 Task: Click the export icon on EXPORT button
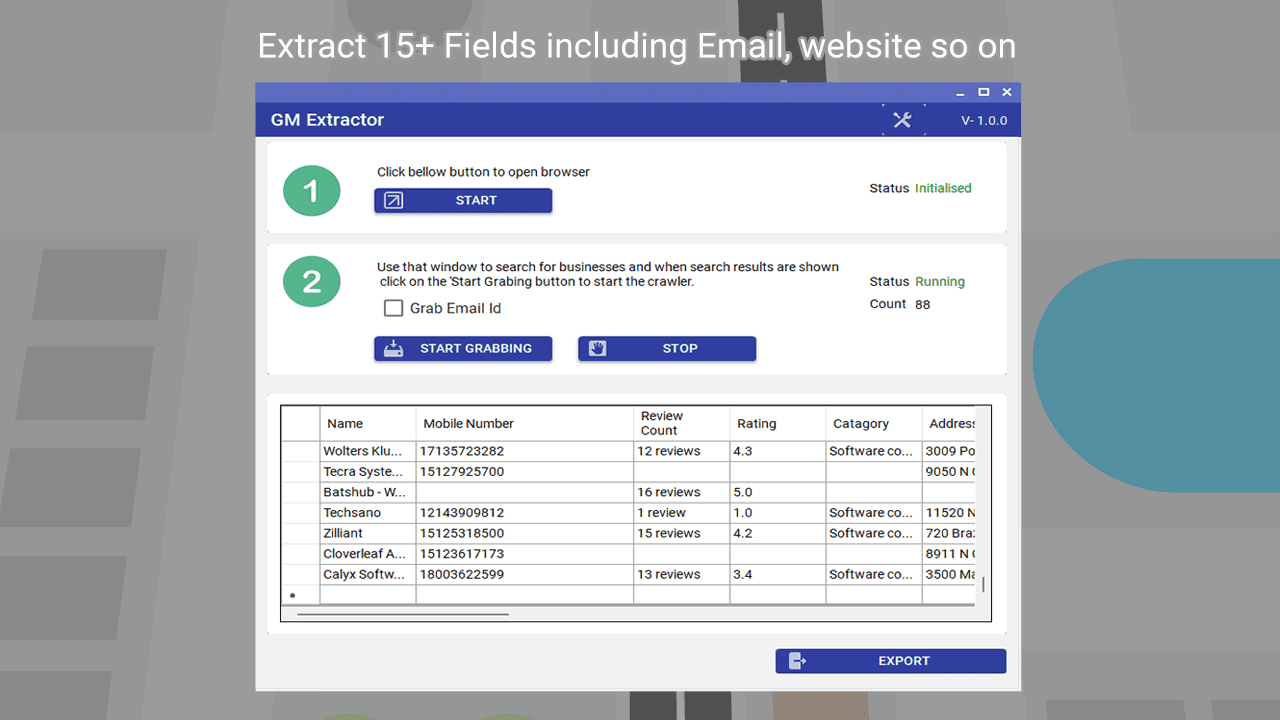point(797,661)
